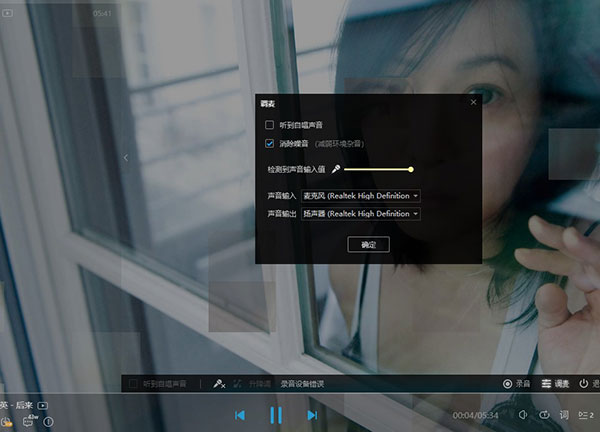
Task: Enable 听到自己声音 checkbox in the dialog
Action: (x=269, y=125)
